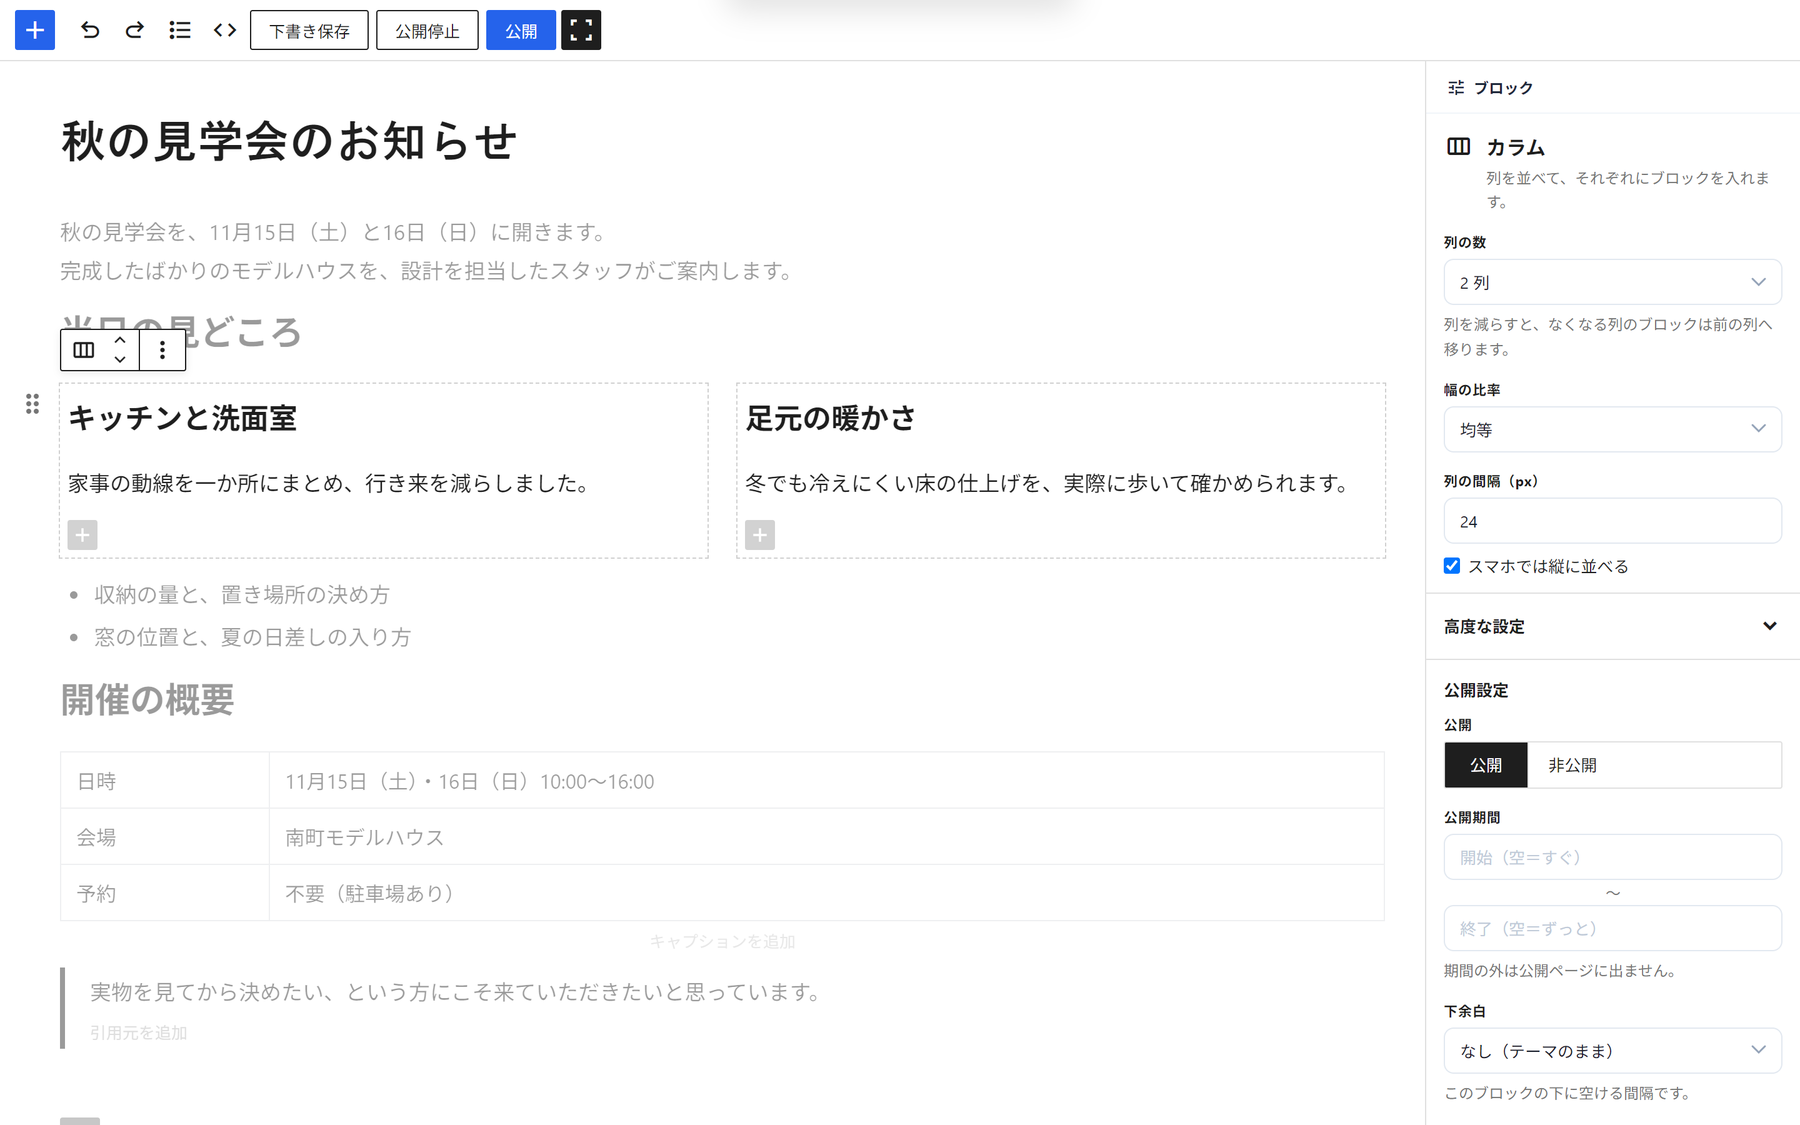
Task: Open the 下余白 dropdown
Action: point(1613,1051)
